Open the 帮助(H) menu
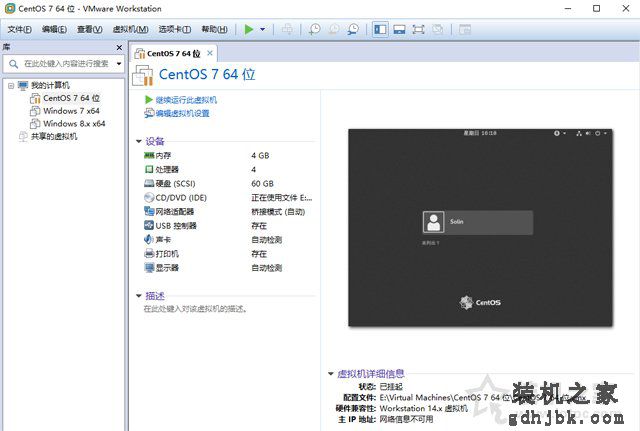Image resolution: width=640 pixels, height=431 pixels. 214,29
